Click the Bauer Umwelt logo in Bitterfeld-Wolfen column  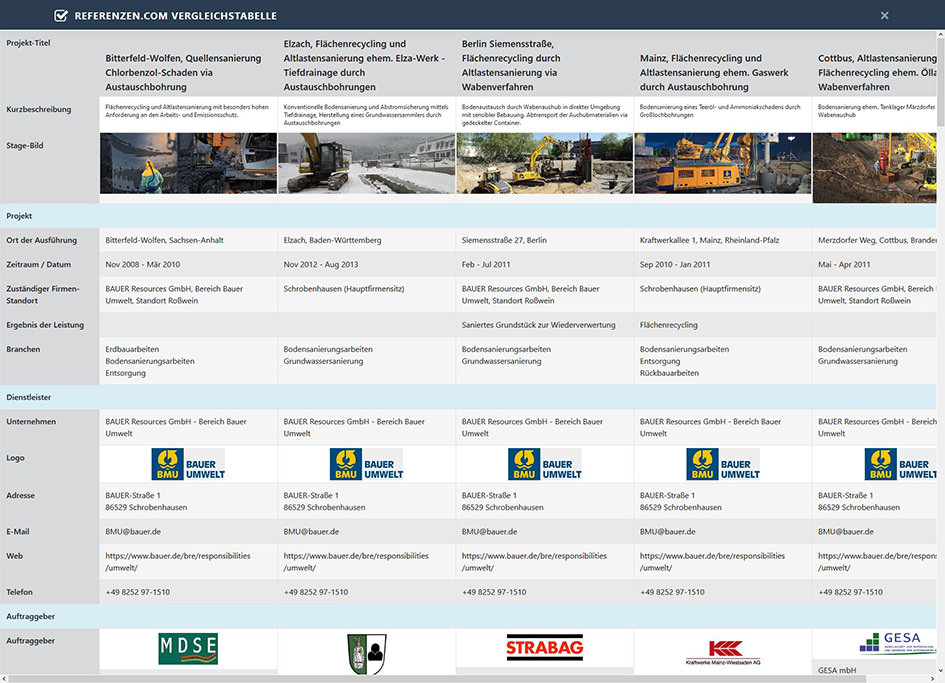[x=188, y=464]
